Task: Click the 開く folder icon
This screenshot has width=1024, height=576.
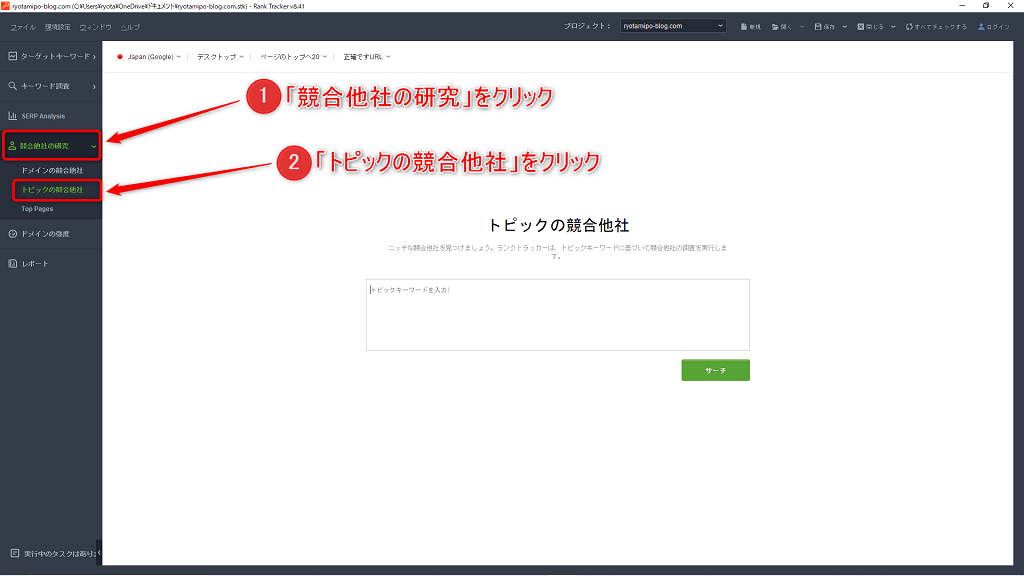Action: (776, 27)
